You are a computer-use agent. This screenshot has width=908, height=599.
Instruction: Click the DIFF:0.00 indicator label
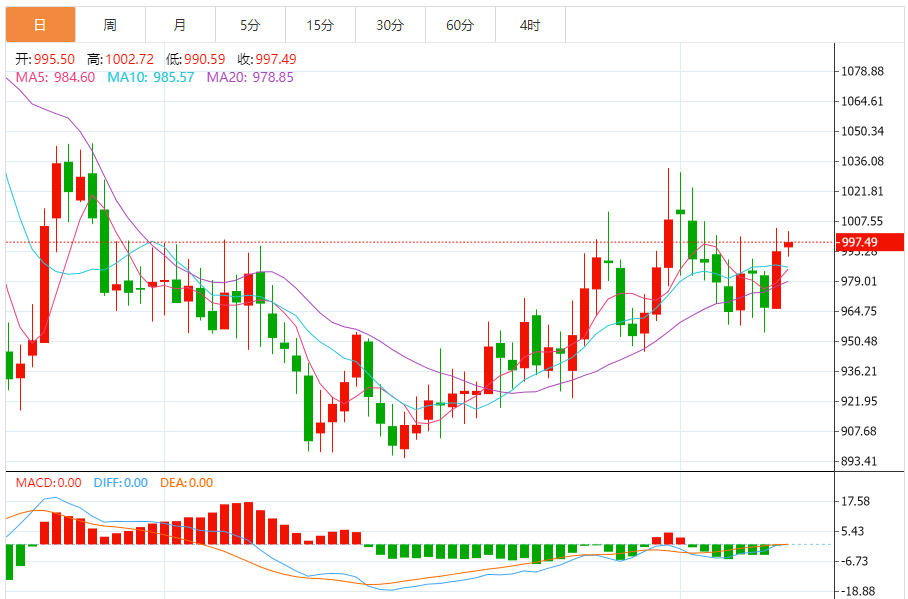[121, 483]
